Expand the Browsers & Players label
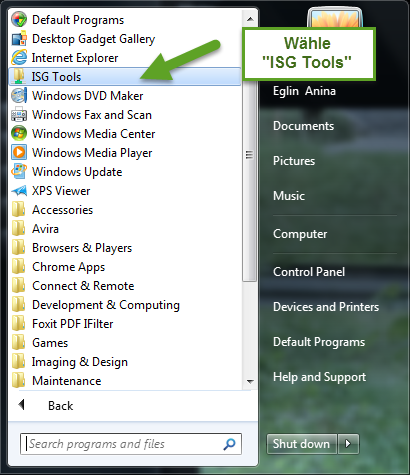 pos(82,248)
